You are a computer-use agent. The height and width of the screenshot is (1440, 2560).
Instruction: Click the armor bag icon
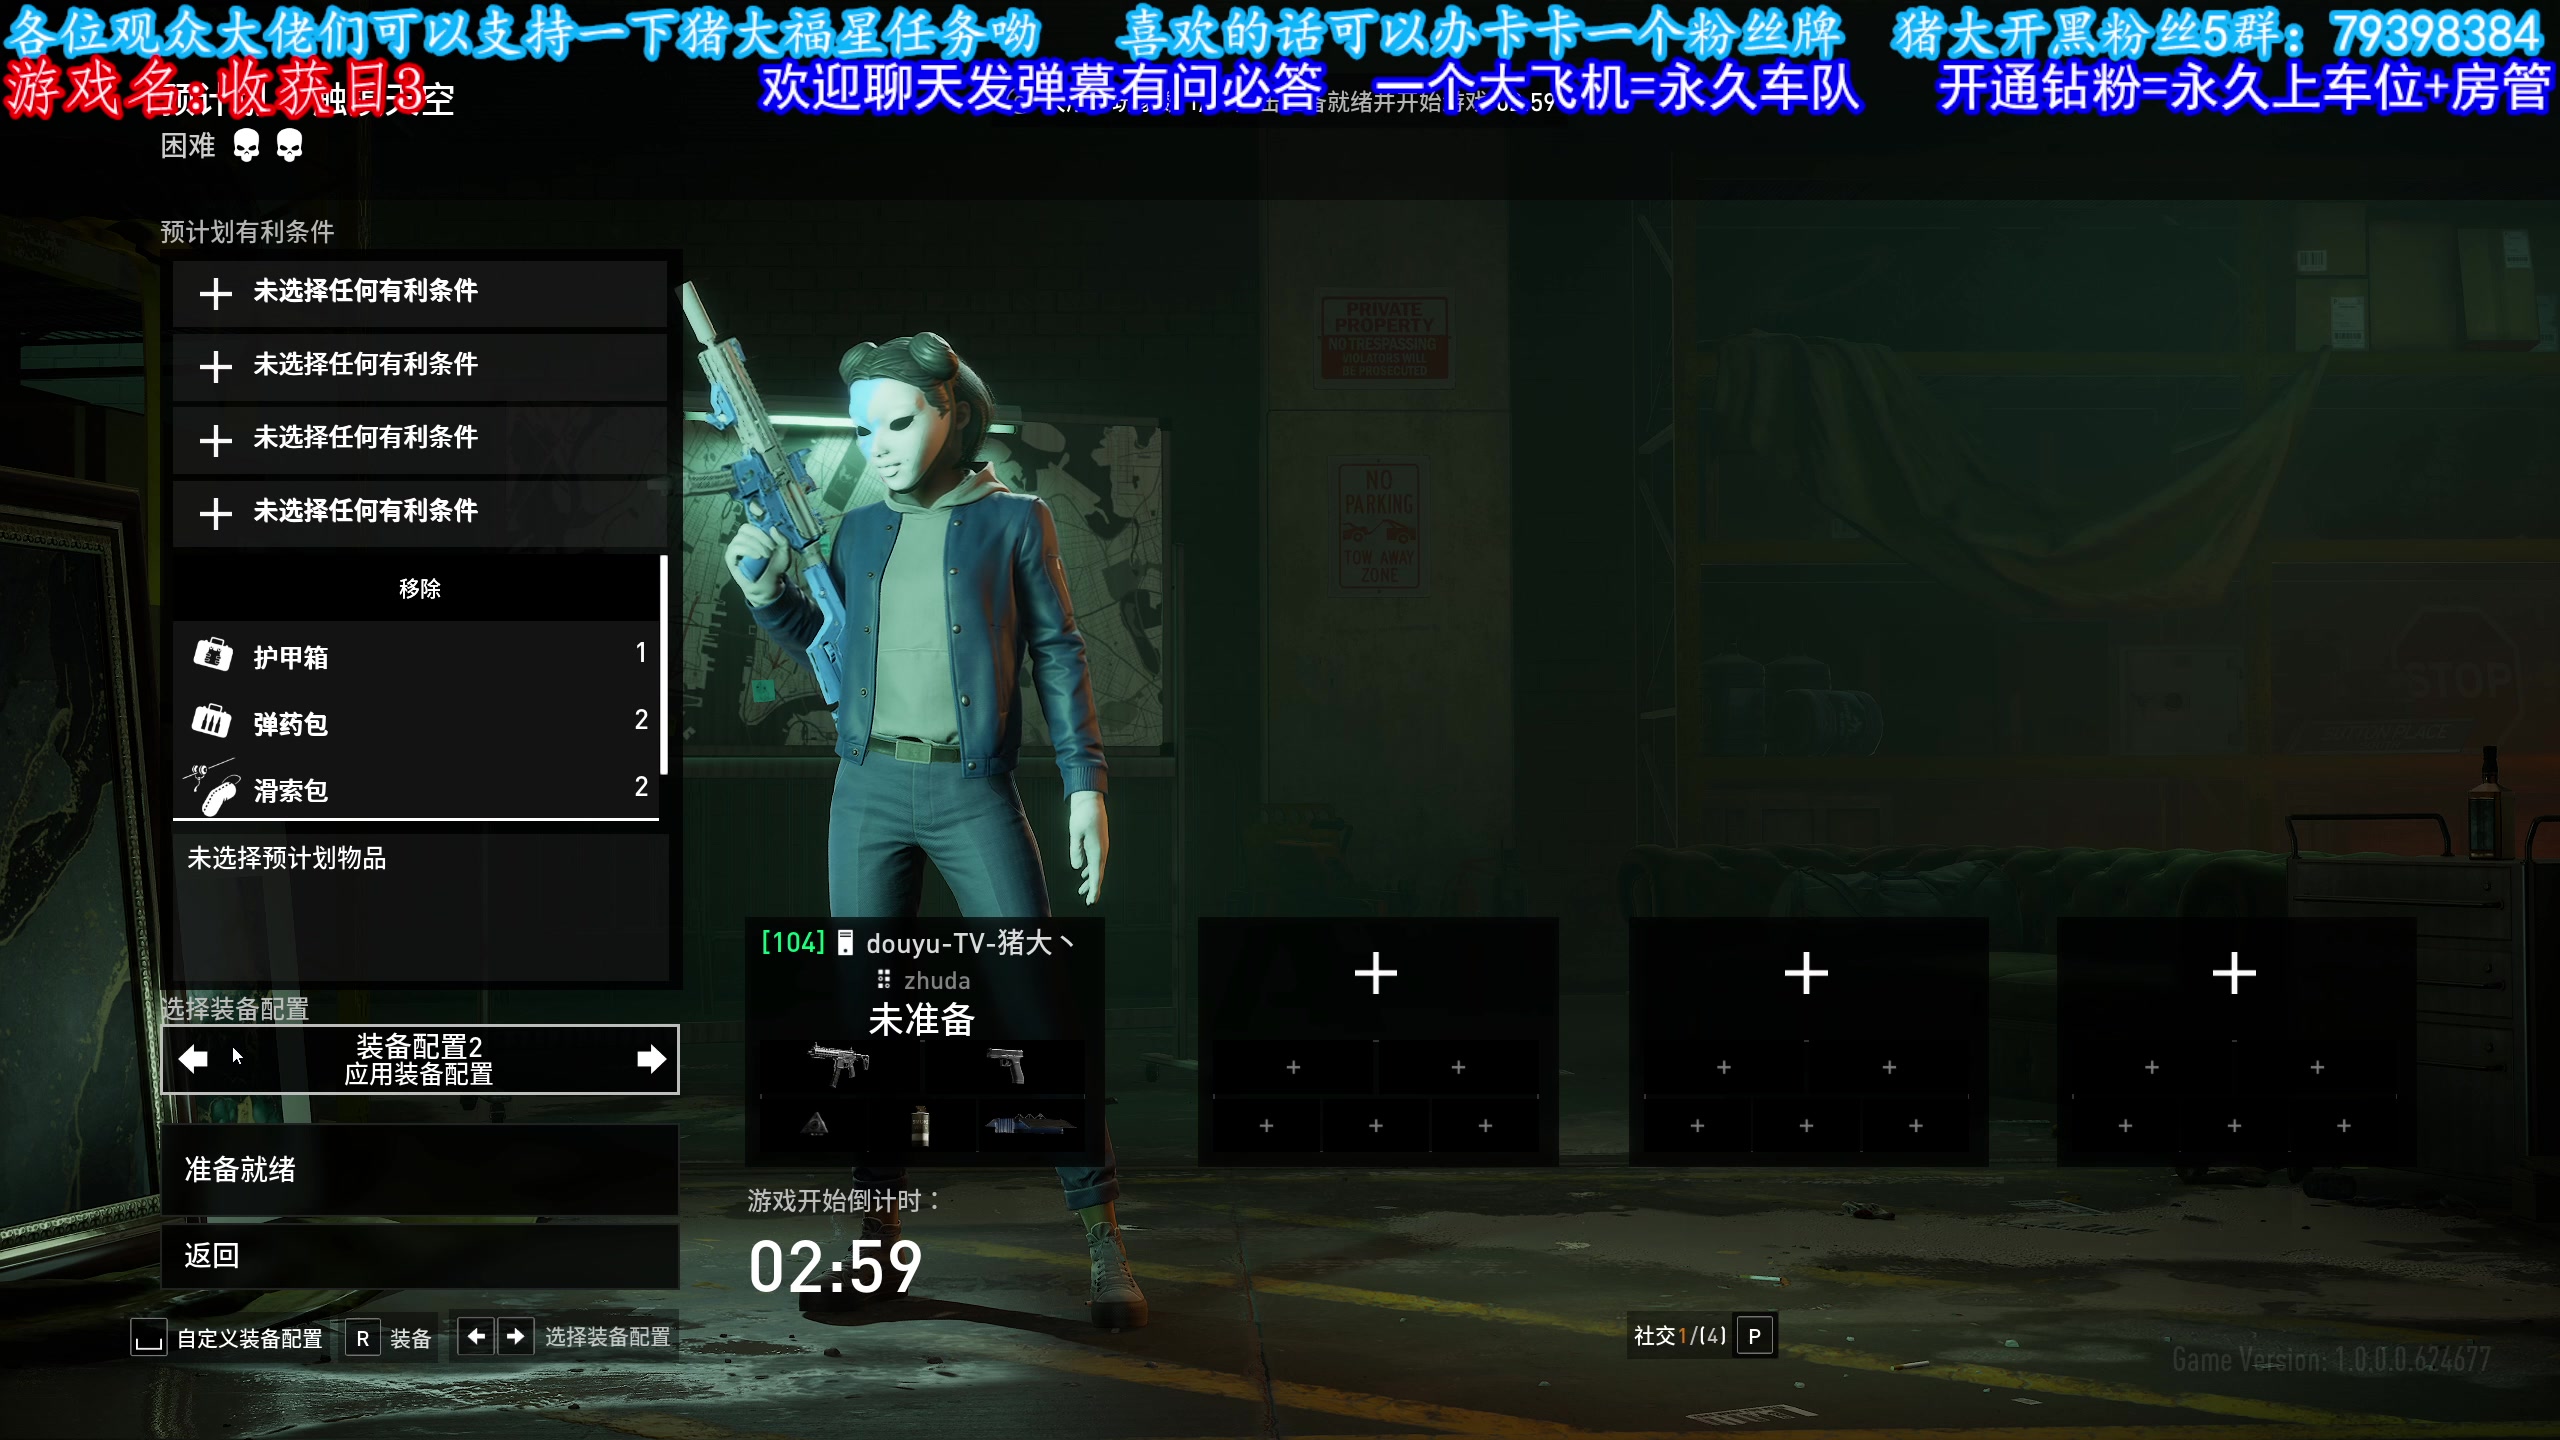click(x=212, y=655)
